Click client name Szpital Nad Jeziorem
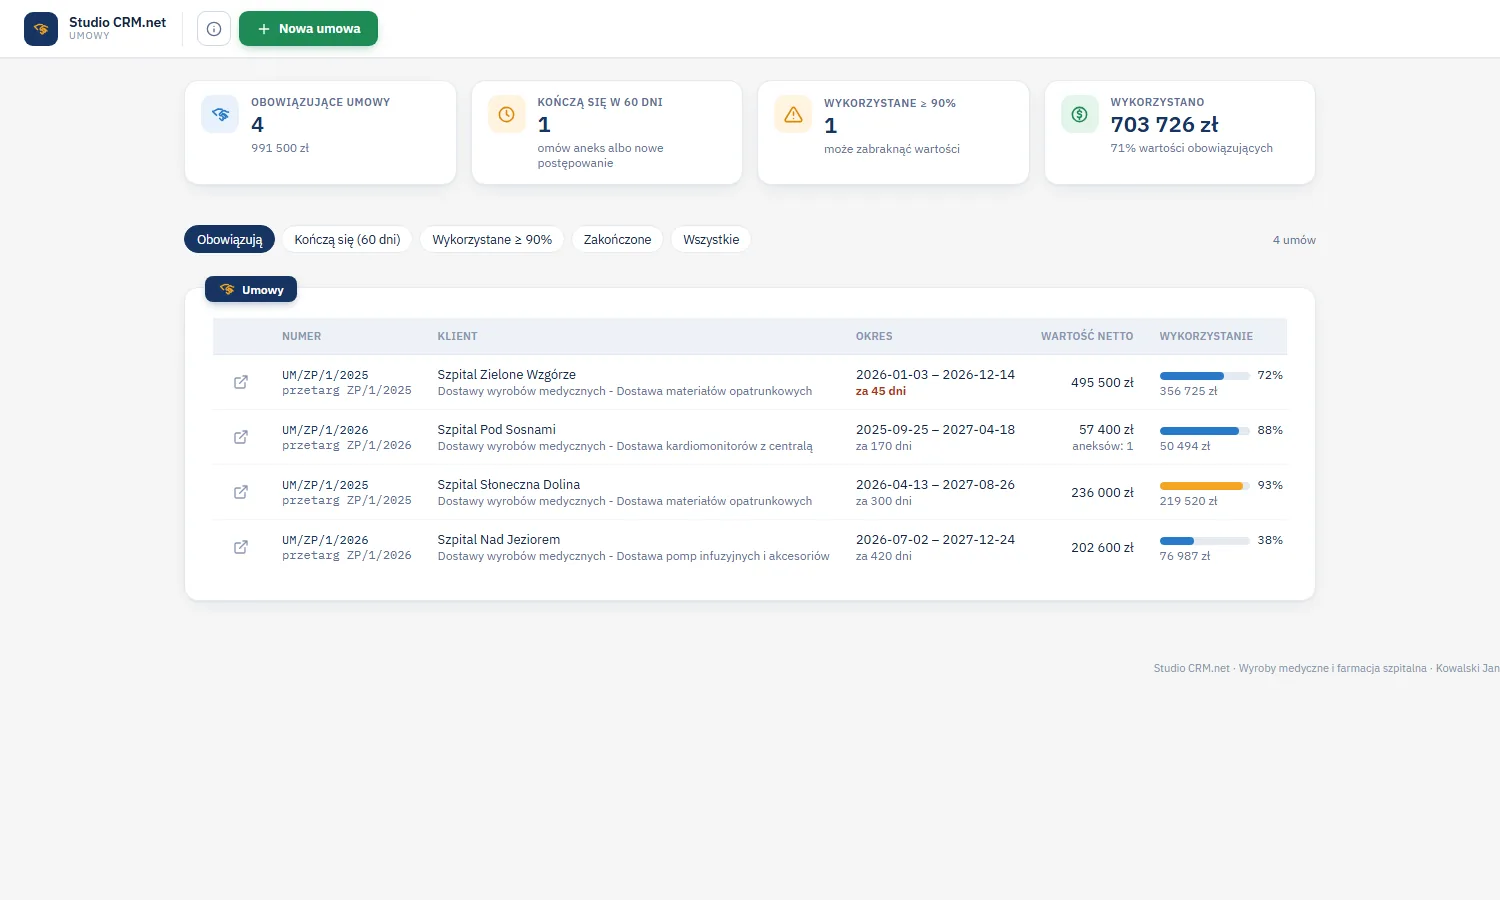The height and width of the screenshot is (900, 1500). tap(498, 539)
